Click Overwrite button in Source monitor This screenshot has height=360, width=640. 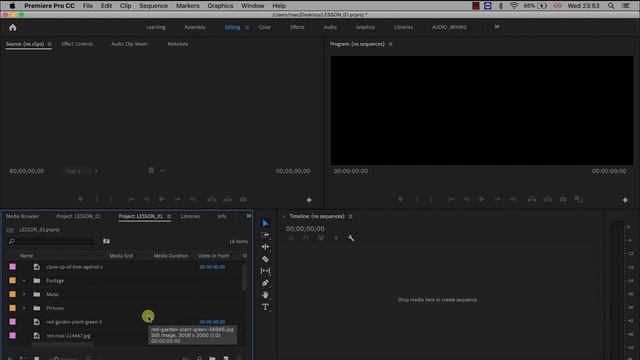(x=227, y=199)
